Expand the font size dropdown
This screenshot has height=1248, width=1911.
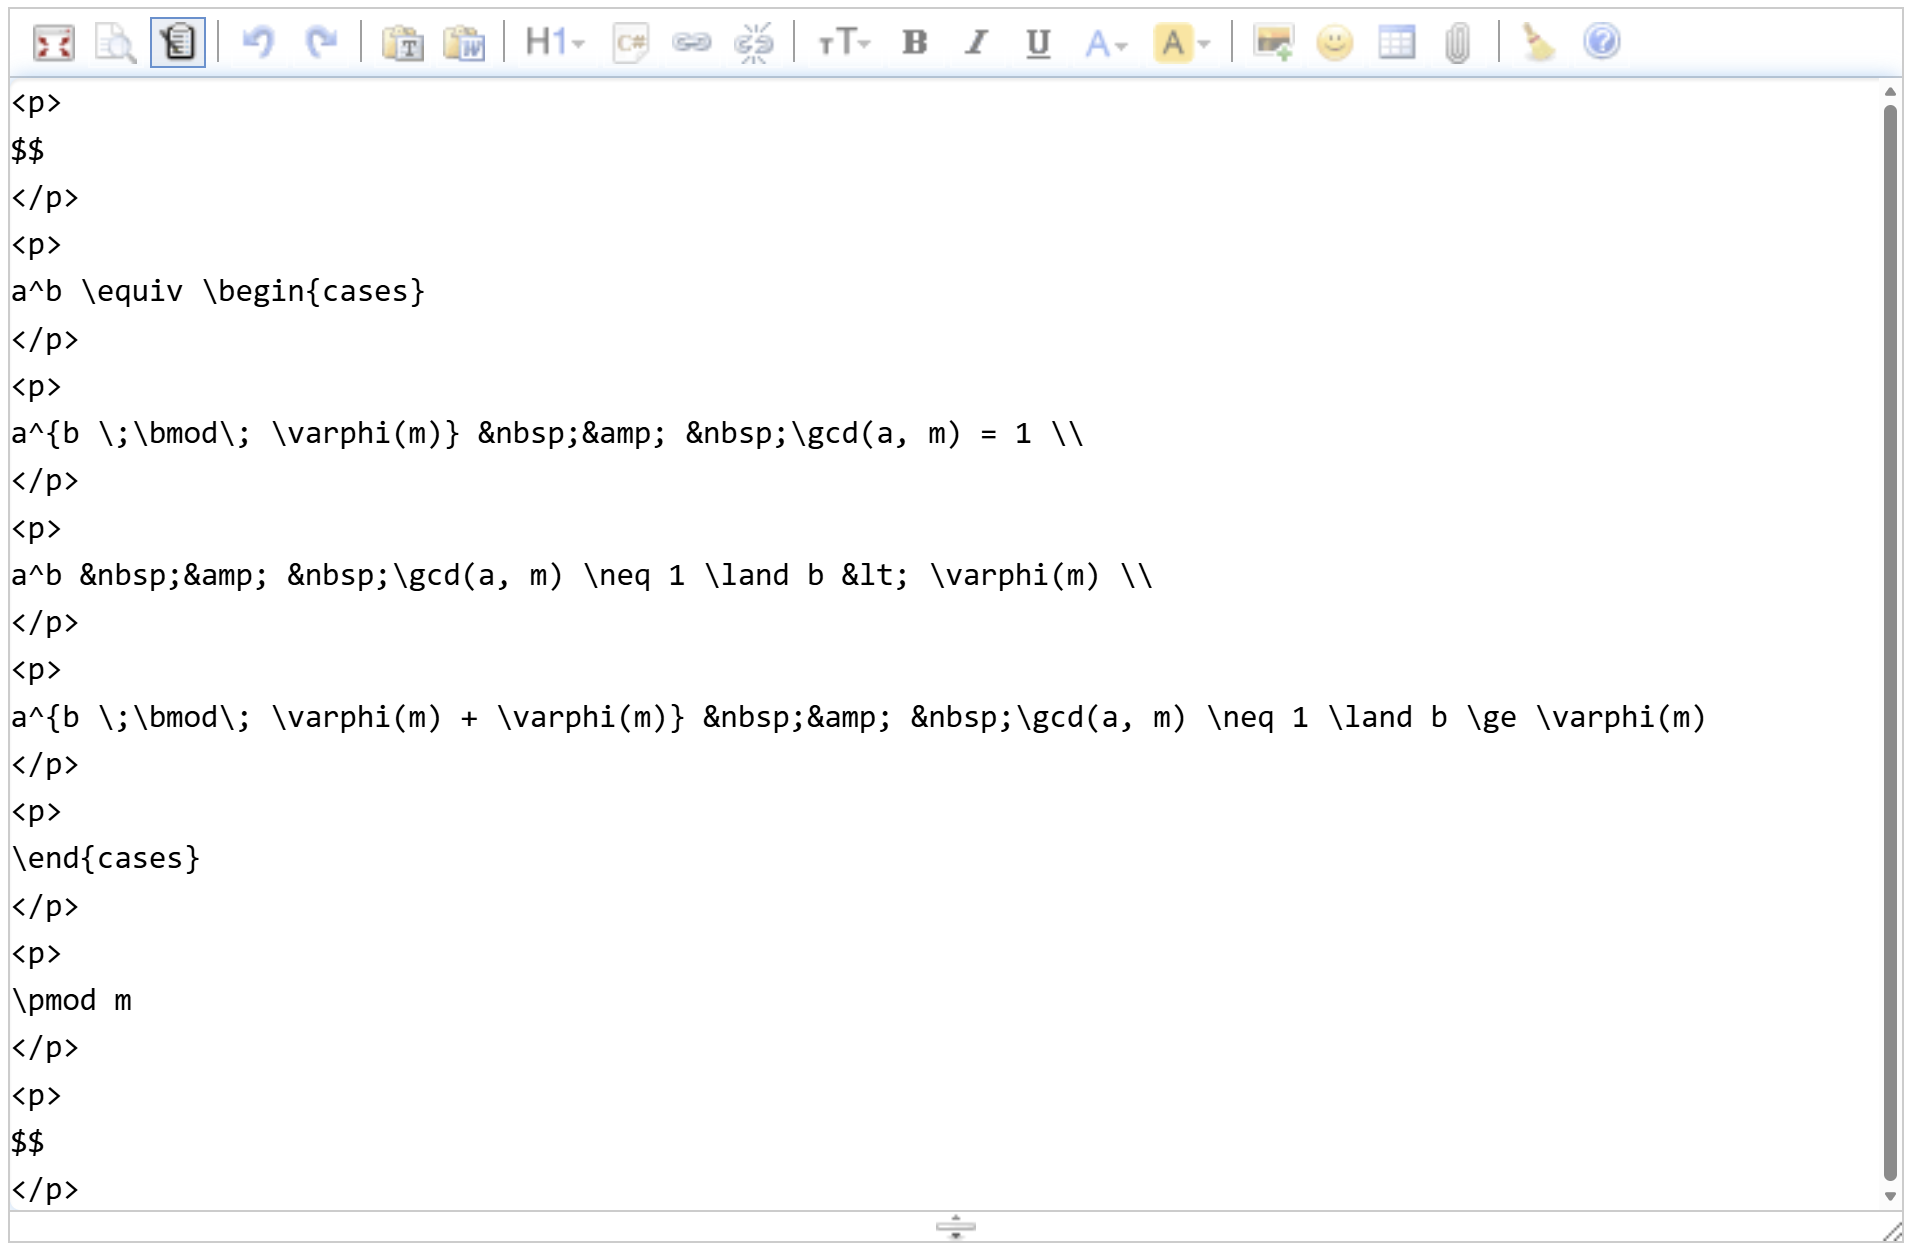844,43
